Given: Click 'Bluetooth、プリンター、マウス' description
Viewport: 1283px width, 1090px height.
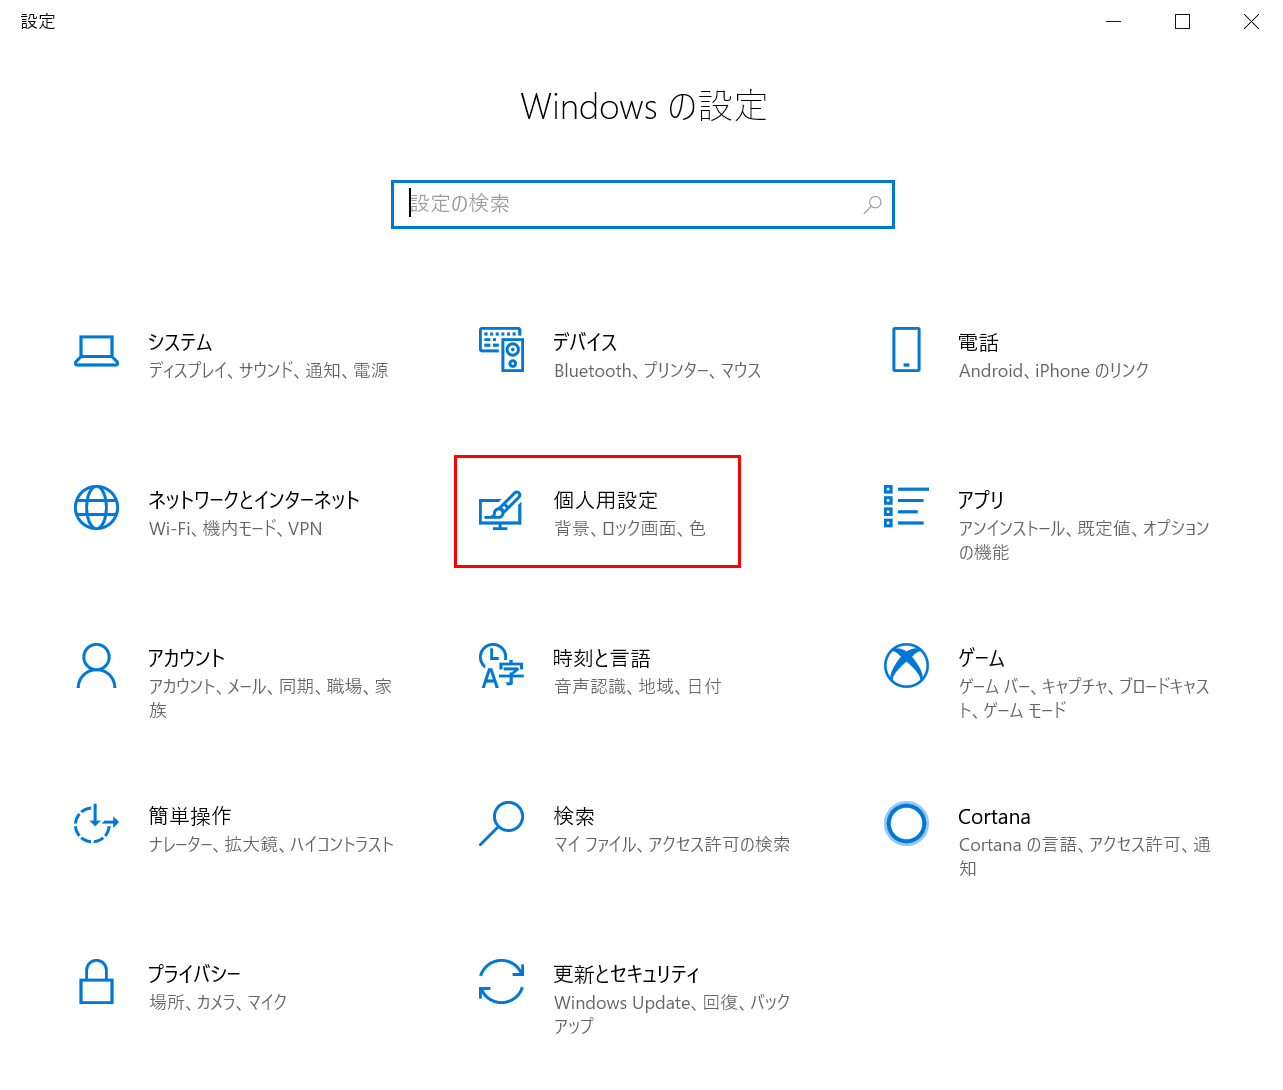Looking at the screenshot, I should point(658,370).
